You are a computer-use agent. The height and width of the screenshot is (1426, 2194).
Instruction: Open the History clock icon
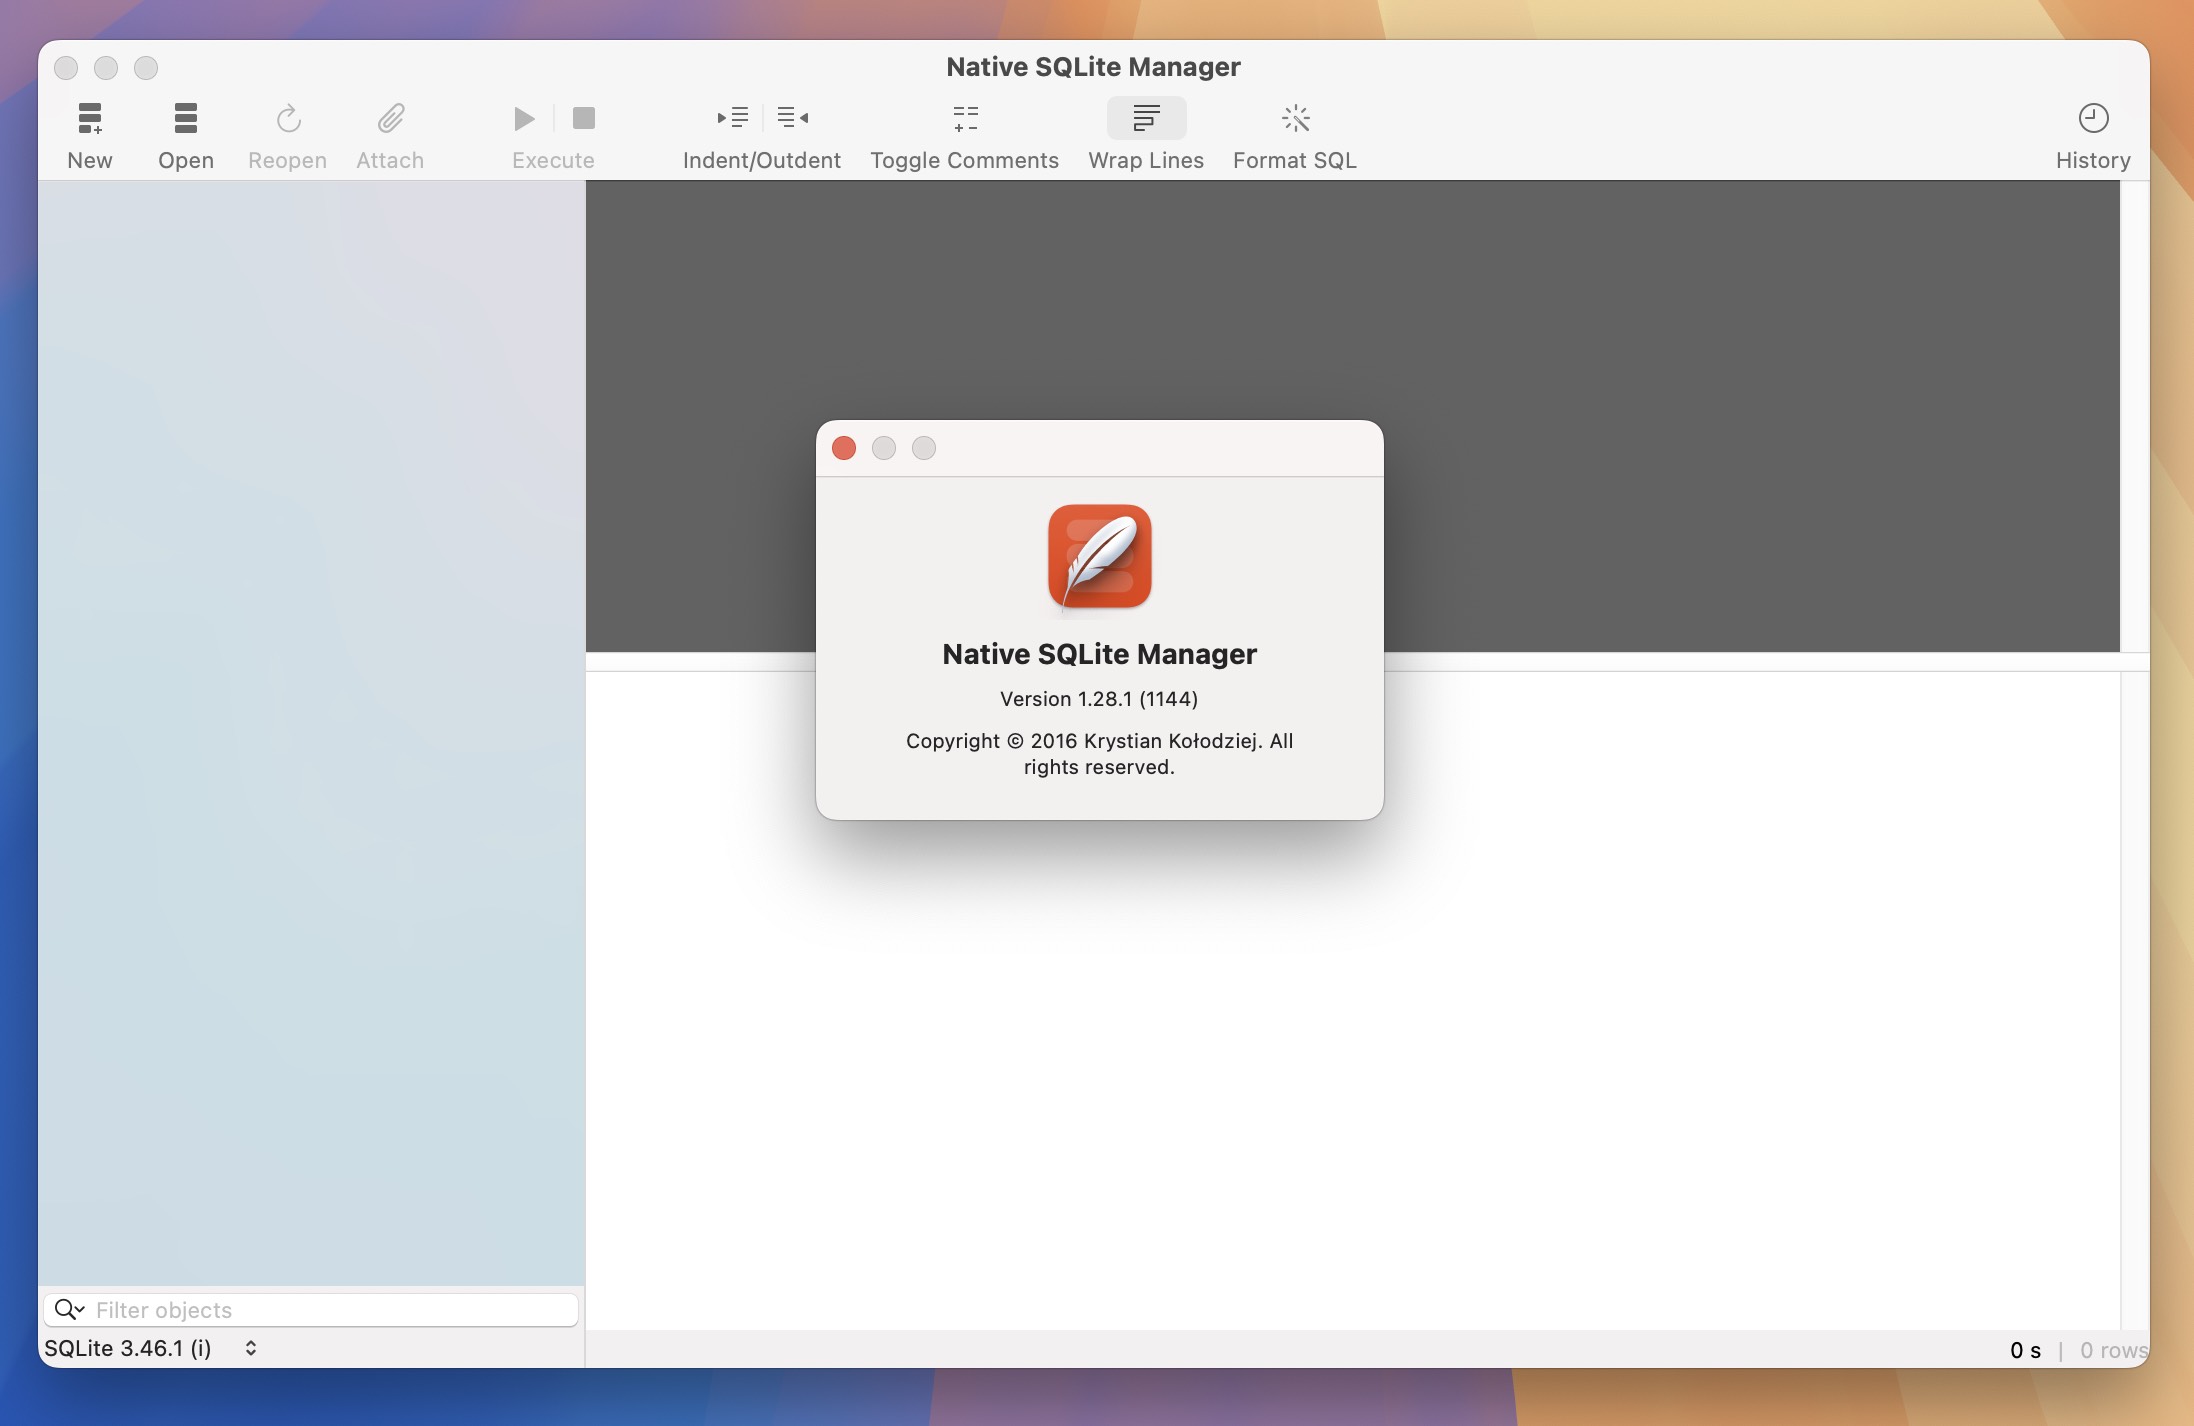click(x=2093, y=118)
